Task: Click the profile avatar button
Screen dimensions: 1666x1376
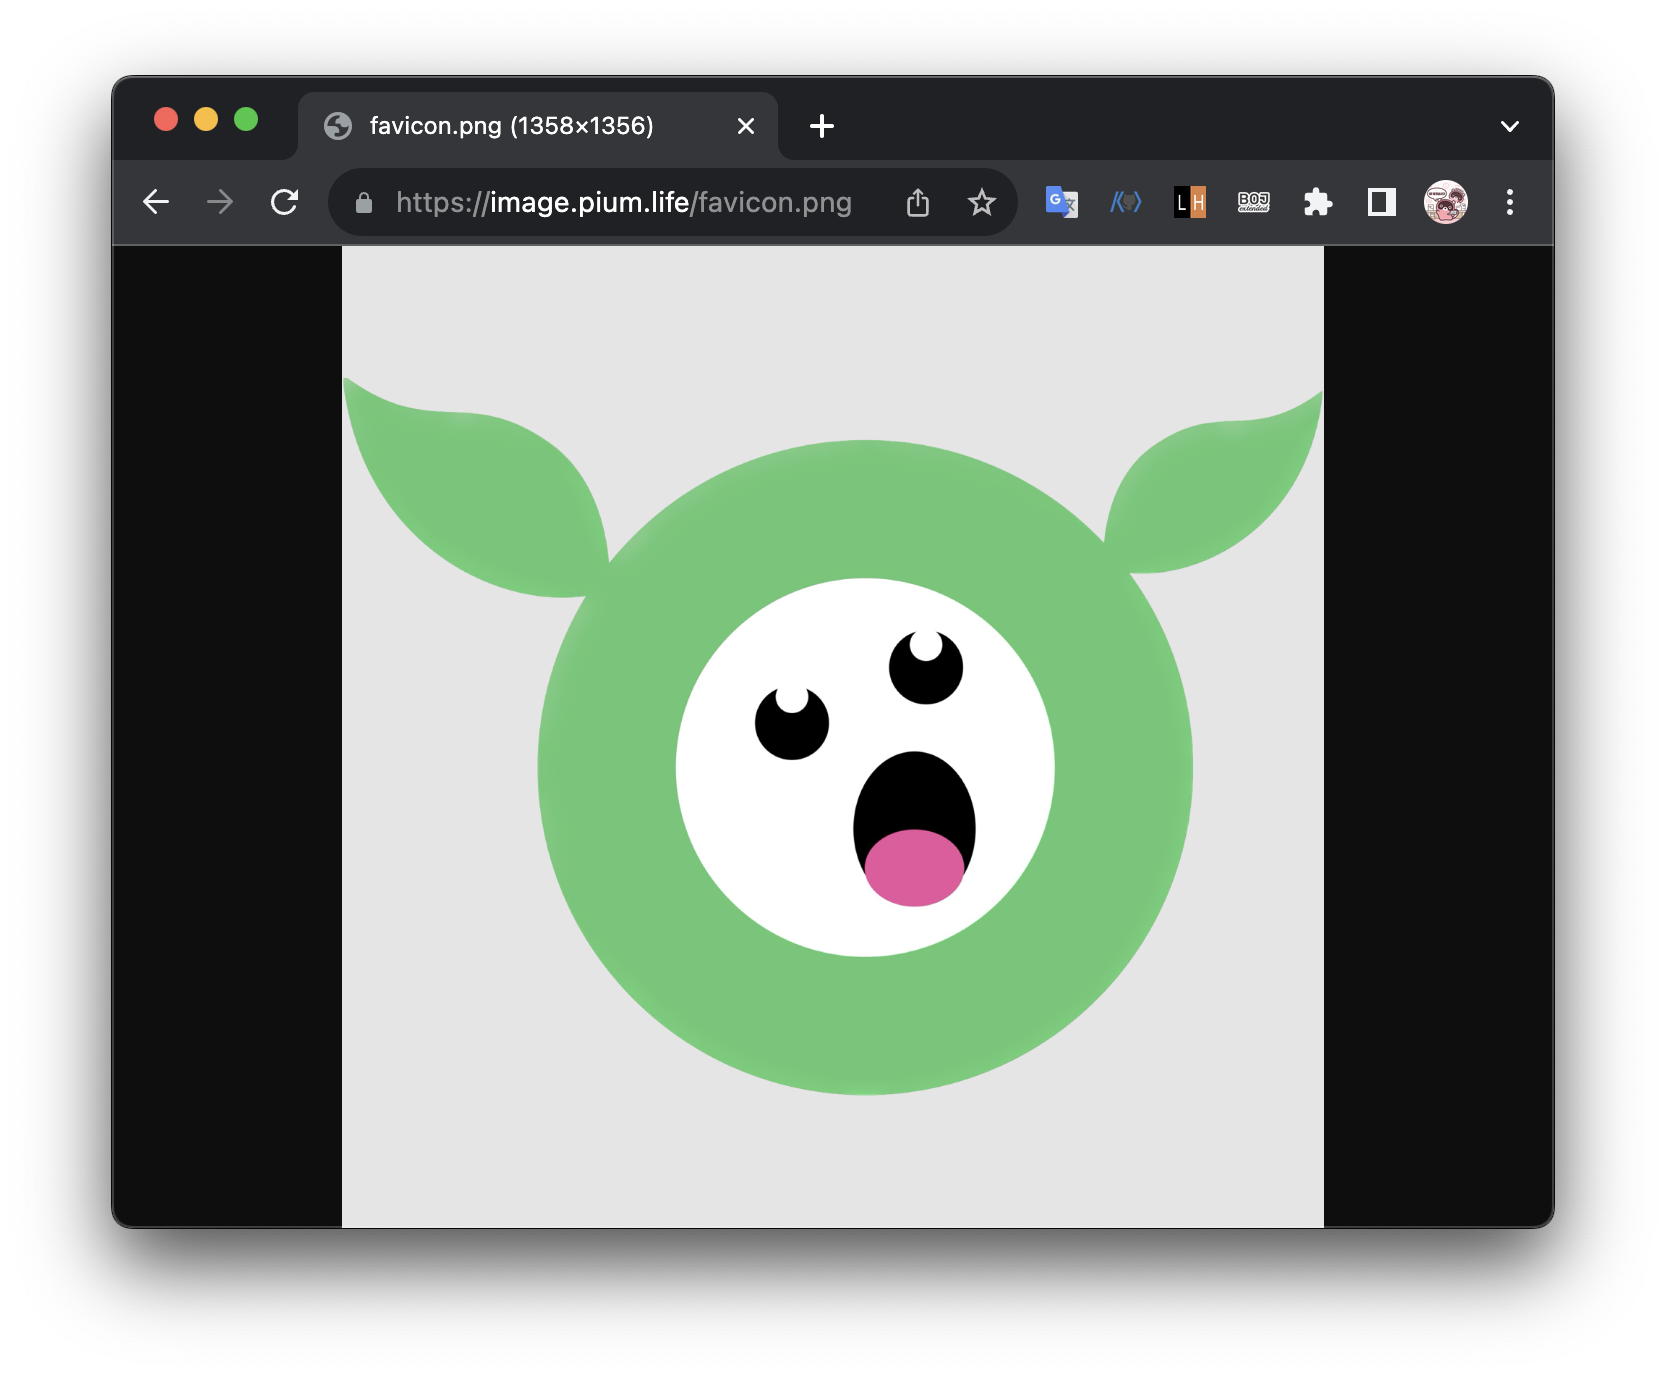Action: coord(1445,203)
